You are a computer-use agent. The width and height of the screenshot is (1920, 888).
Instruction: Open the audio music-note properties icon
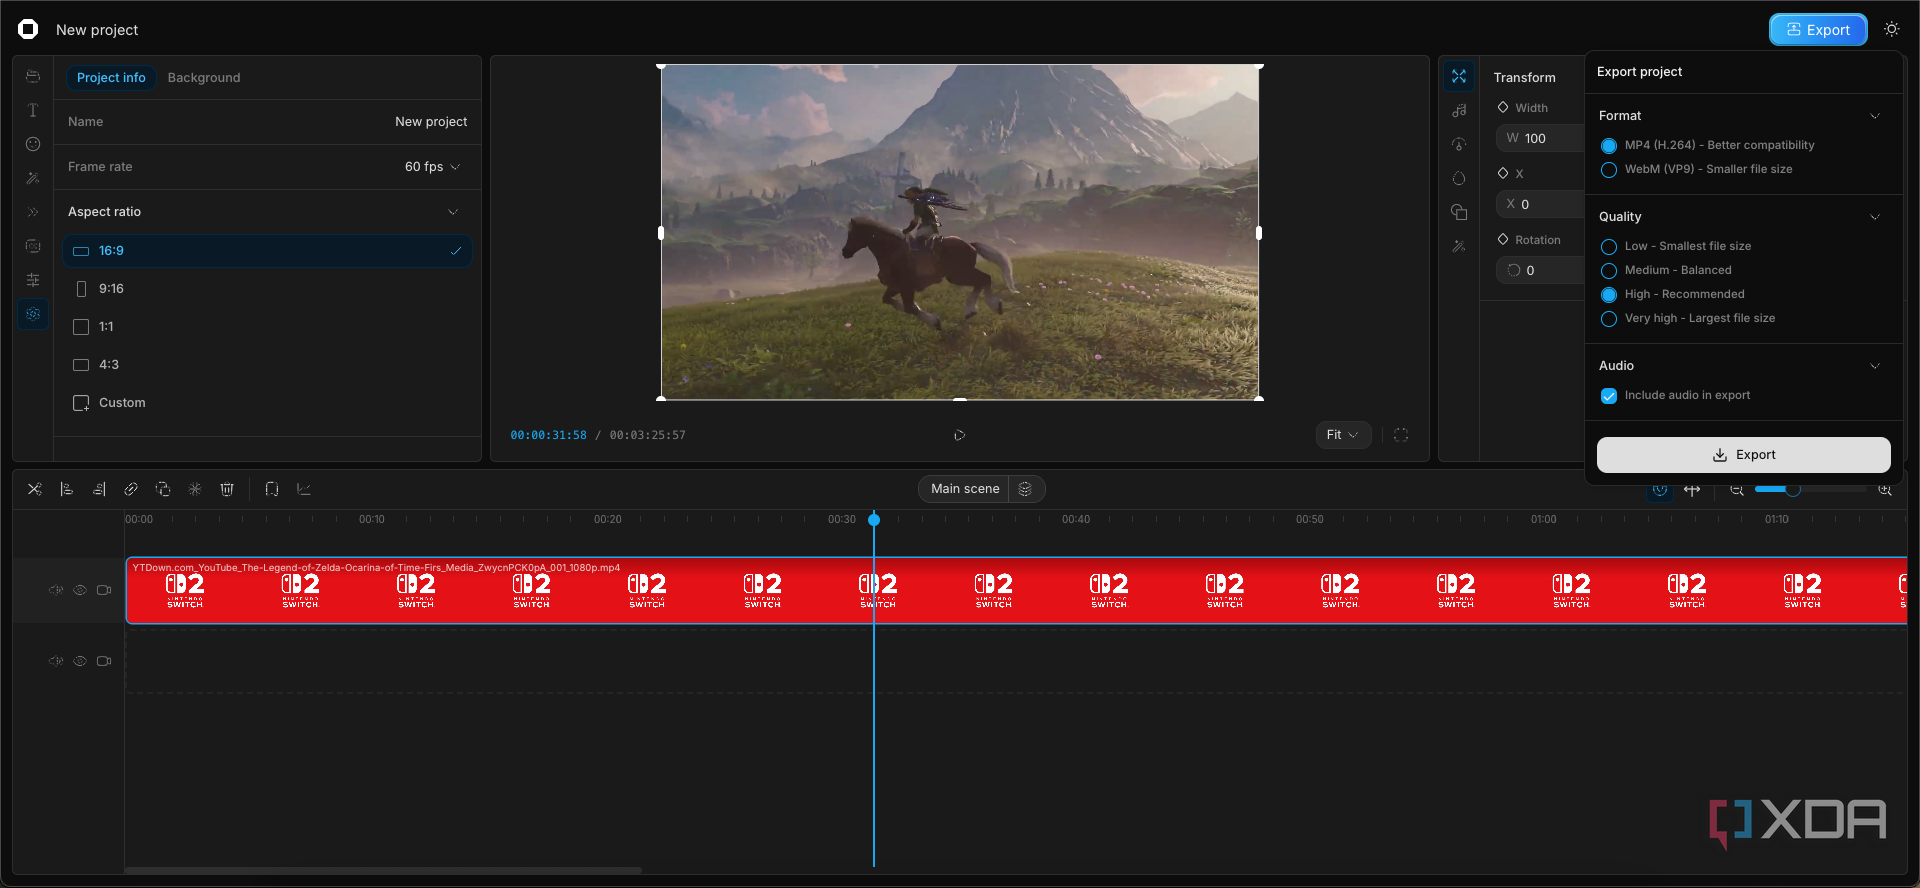coord(1459,111)
